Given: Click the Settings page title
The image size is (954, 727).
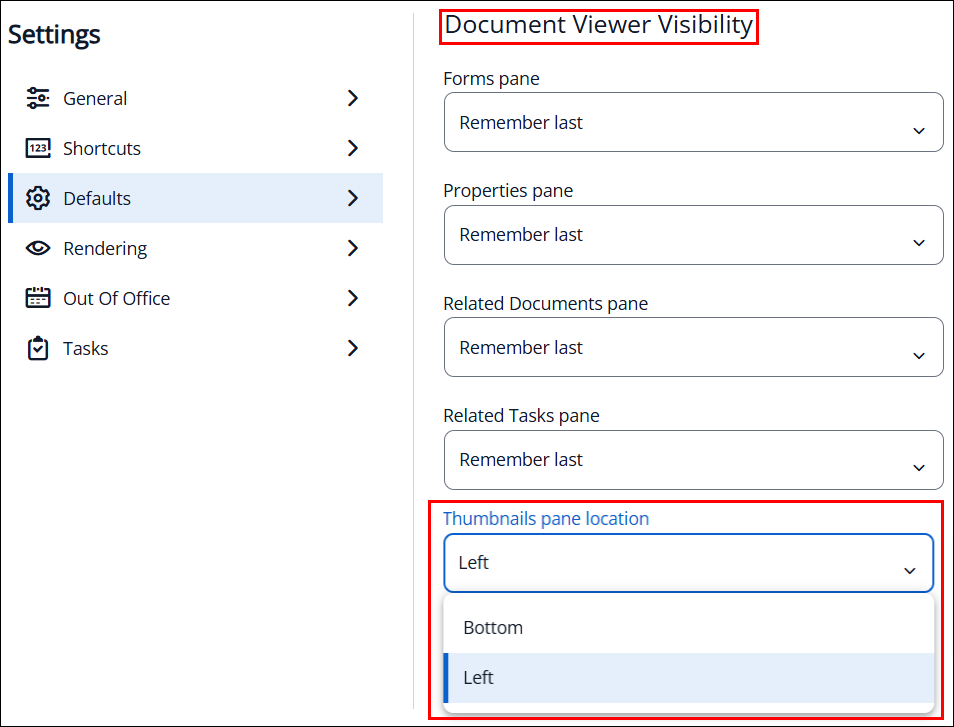Looking at the screenshot, I should [54, 35].
